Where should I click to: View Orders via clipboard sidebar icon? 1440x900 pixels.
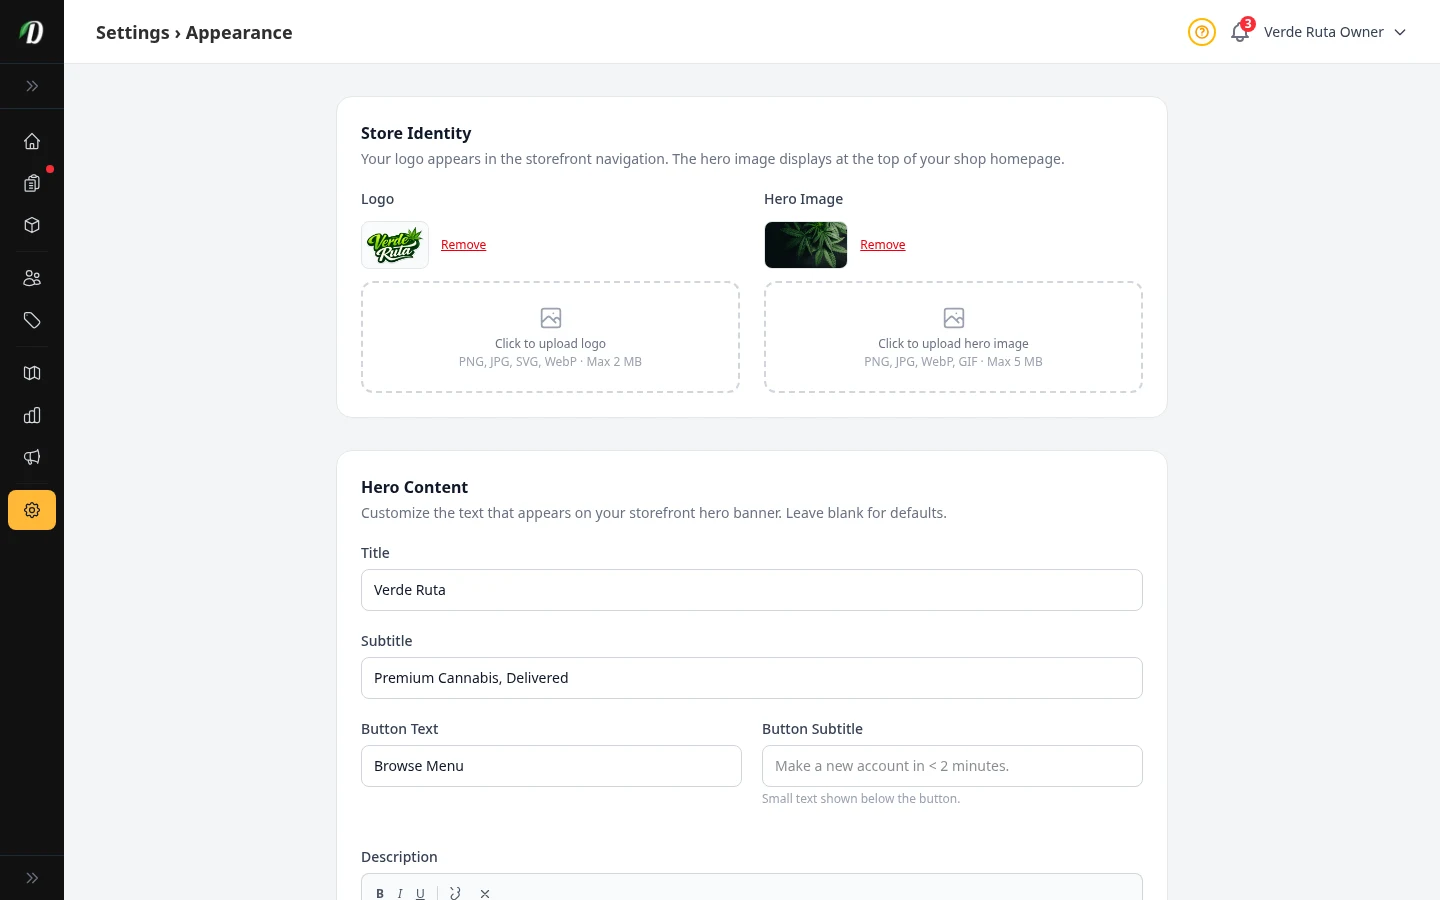[x=32, y=183]
